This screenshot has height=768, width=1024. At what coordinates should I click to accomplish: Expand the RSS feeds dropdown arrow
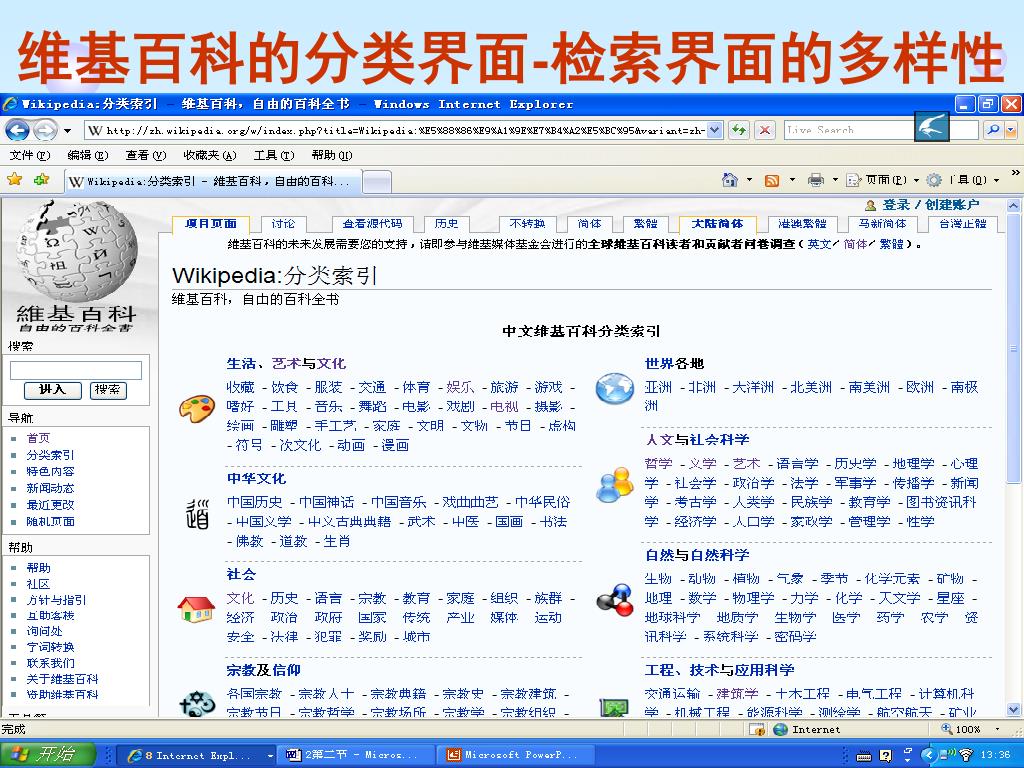tap(792, 180)
